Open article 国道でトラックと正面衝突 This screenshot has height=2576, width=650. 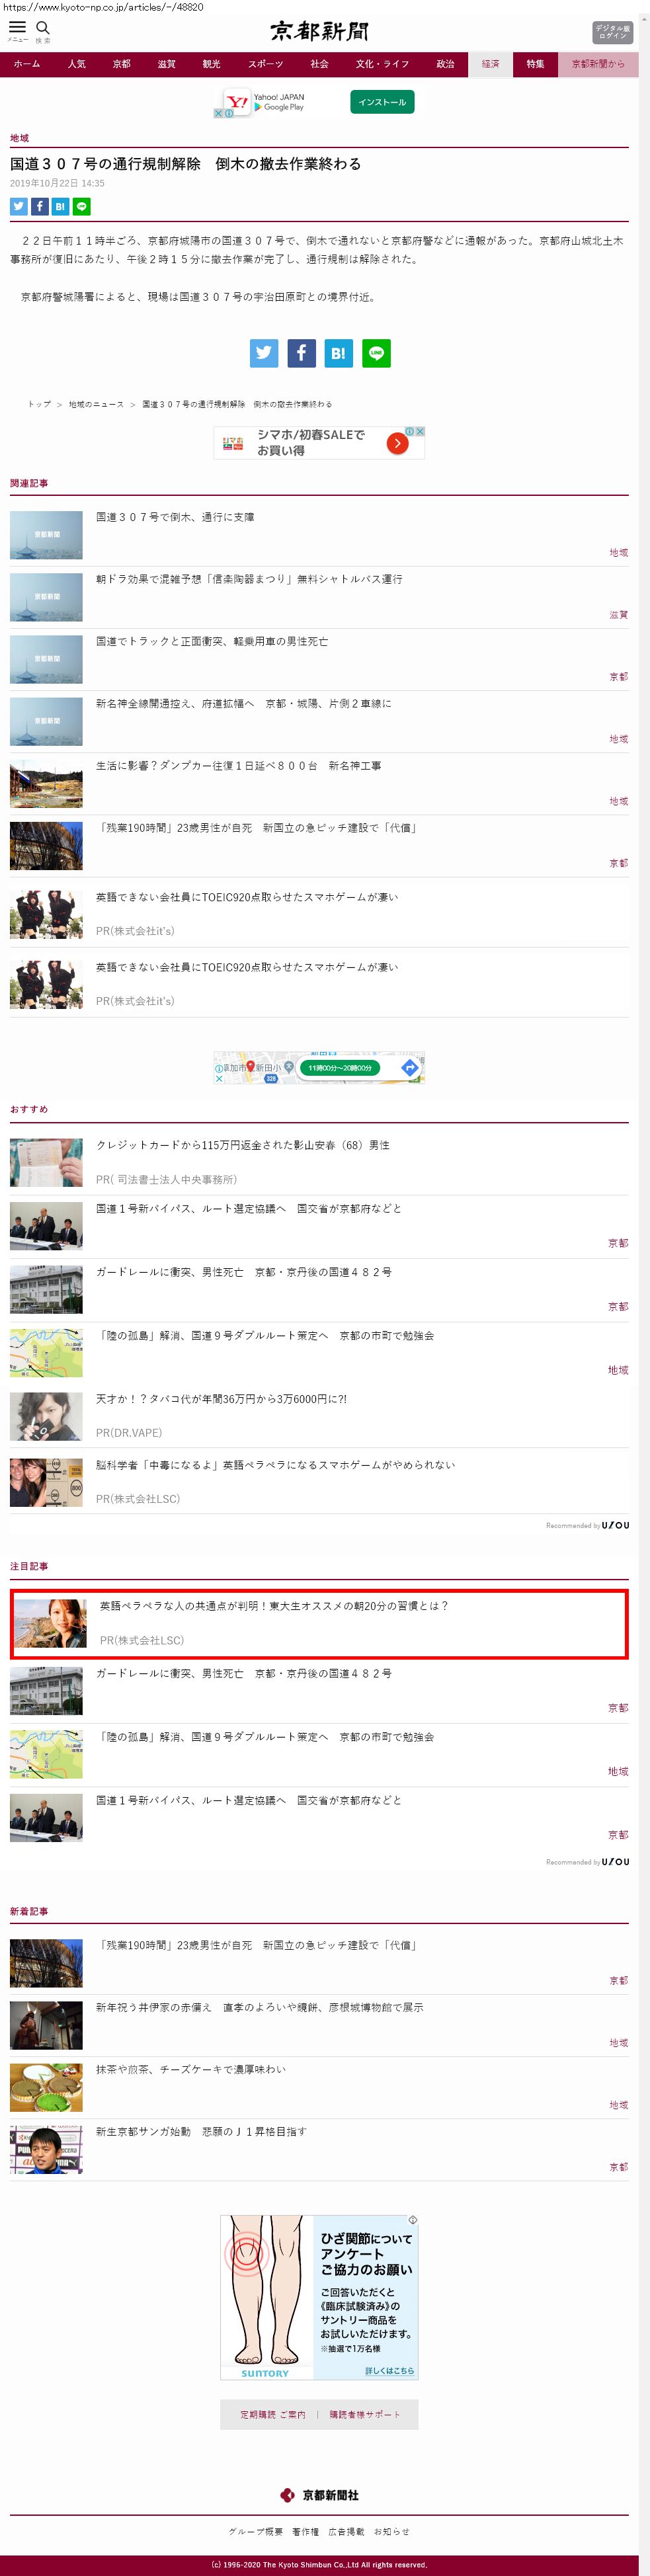coord(212,641)
